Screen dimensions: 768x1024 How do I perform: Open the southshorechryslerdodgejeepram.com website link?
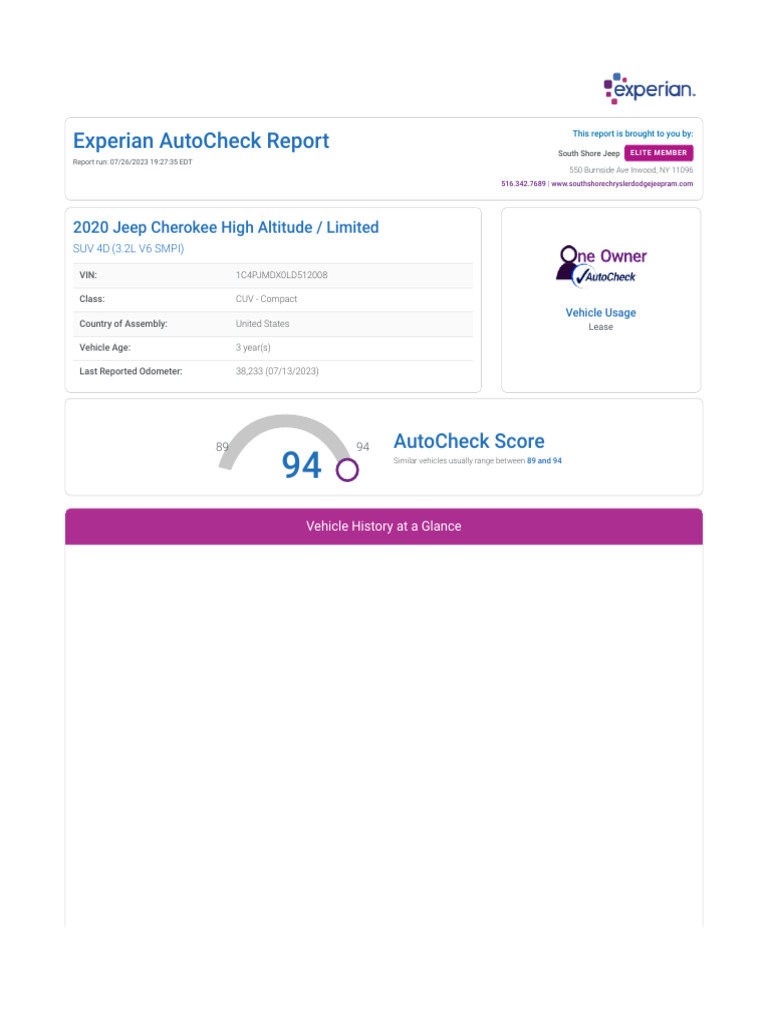tap(622, 184)
